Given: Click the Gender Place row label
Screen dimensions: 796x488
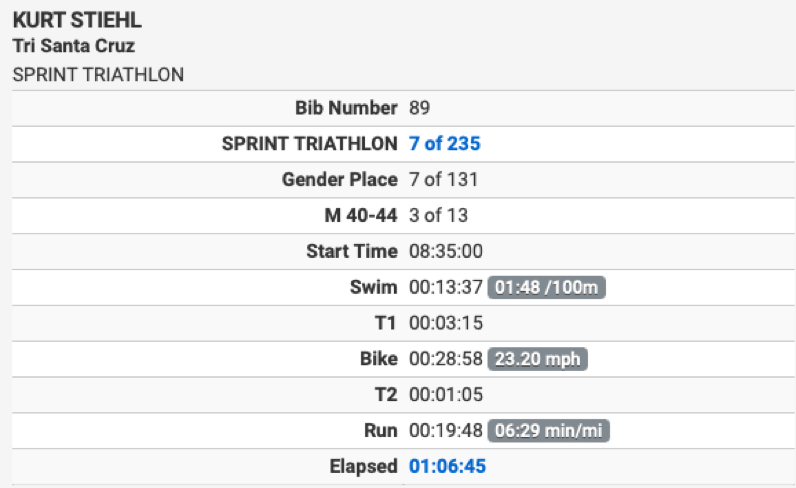Looking at the screenshot, I should click(x=340, y=179).
